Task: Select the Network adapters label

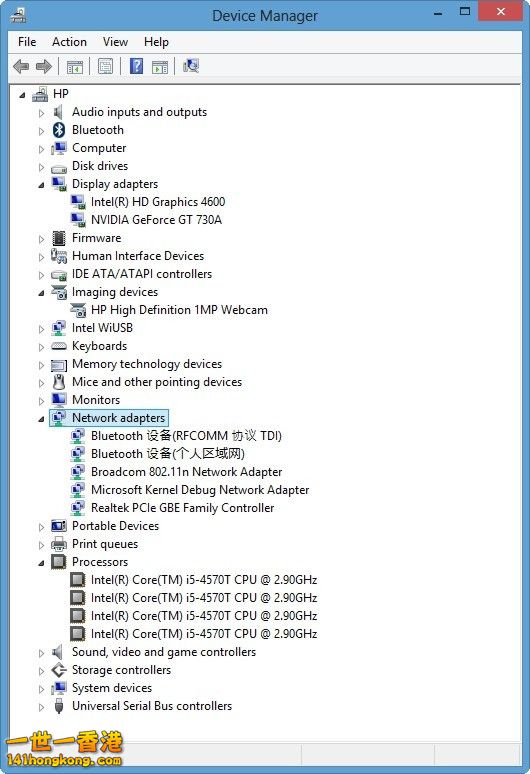Action: click(118, 418)
